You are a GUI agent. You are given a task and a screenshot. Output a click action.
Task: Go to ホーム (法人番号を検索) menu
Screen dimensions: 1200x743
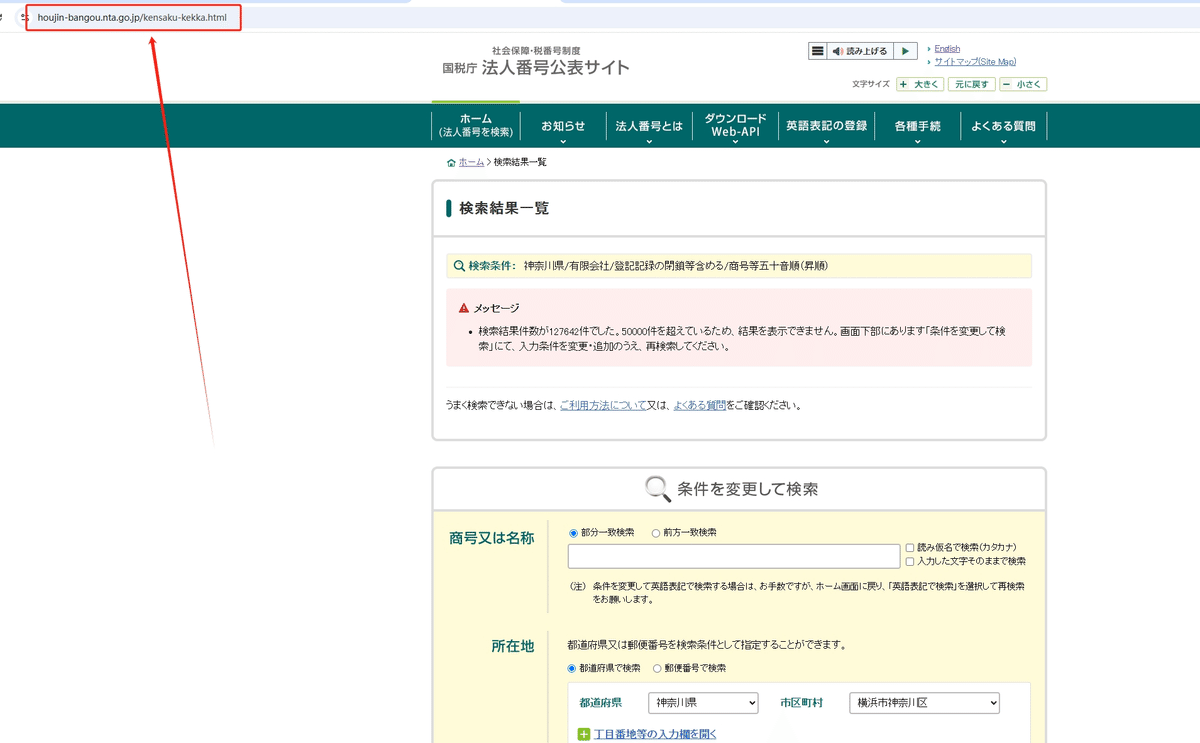[476, 125]
